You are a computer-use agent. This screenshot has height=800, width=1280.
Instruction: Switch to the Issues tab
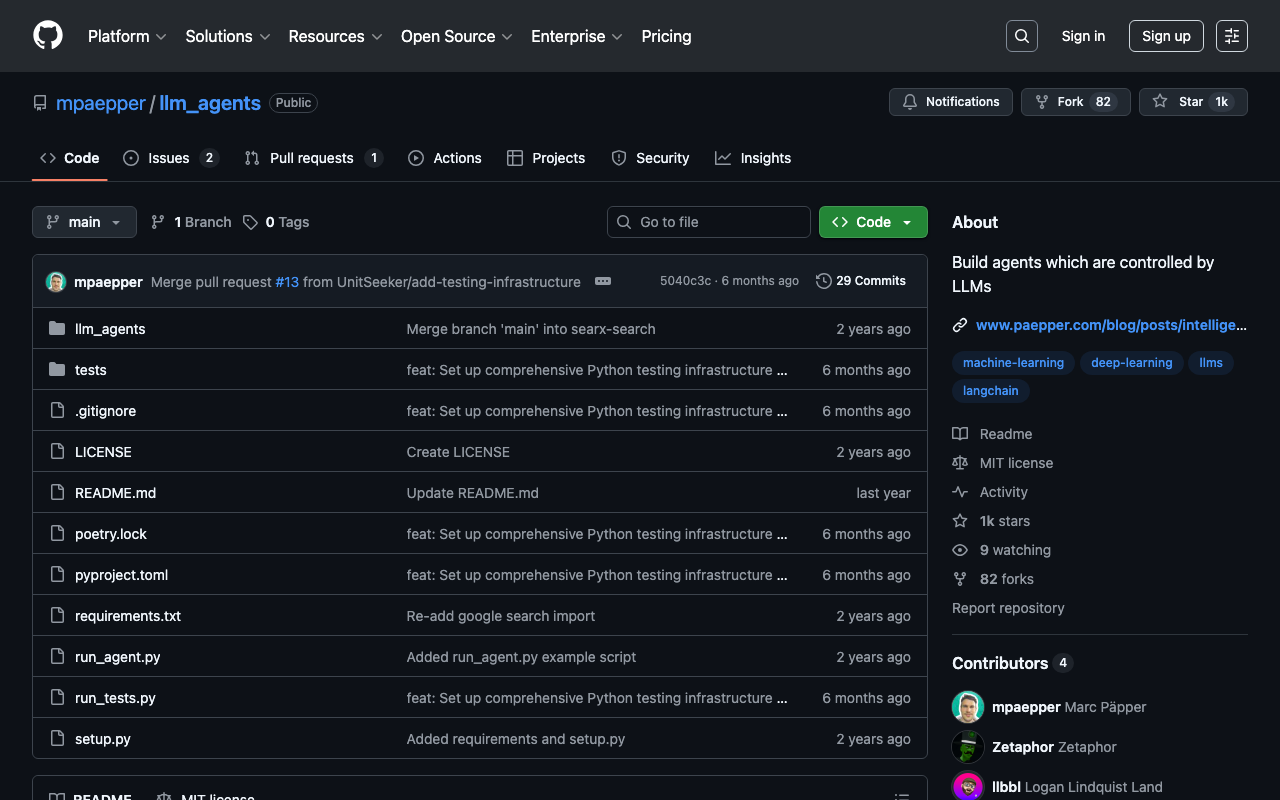[169, 158]
